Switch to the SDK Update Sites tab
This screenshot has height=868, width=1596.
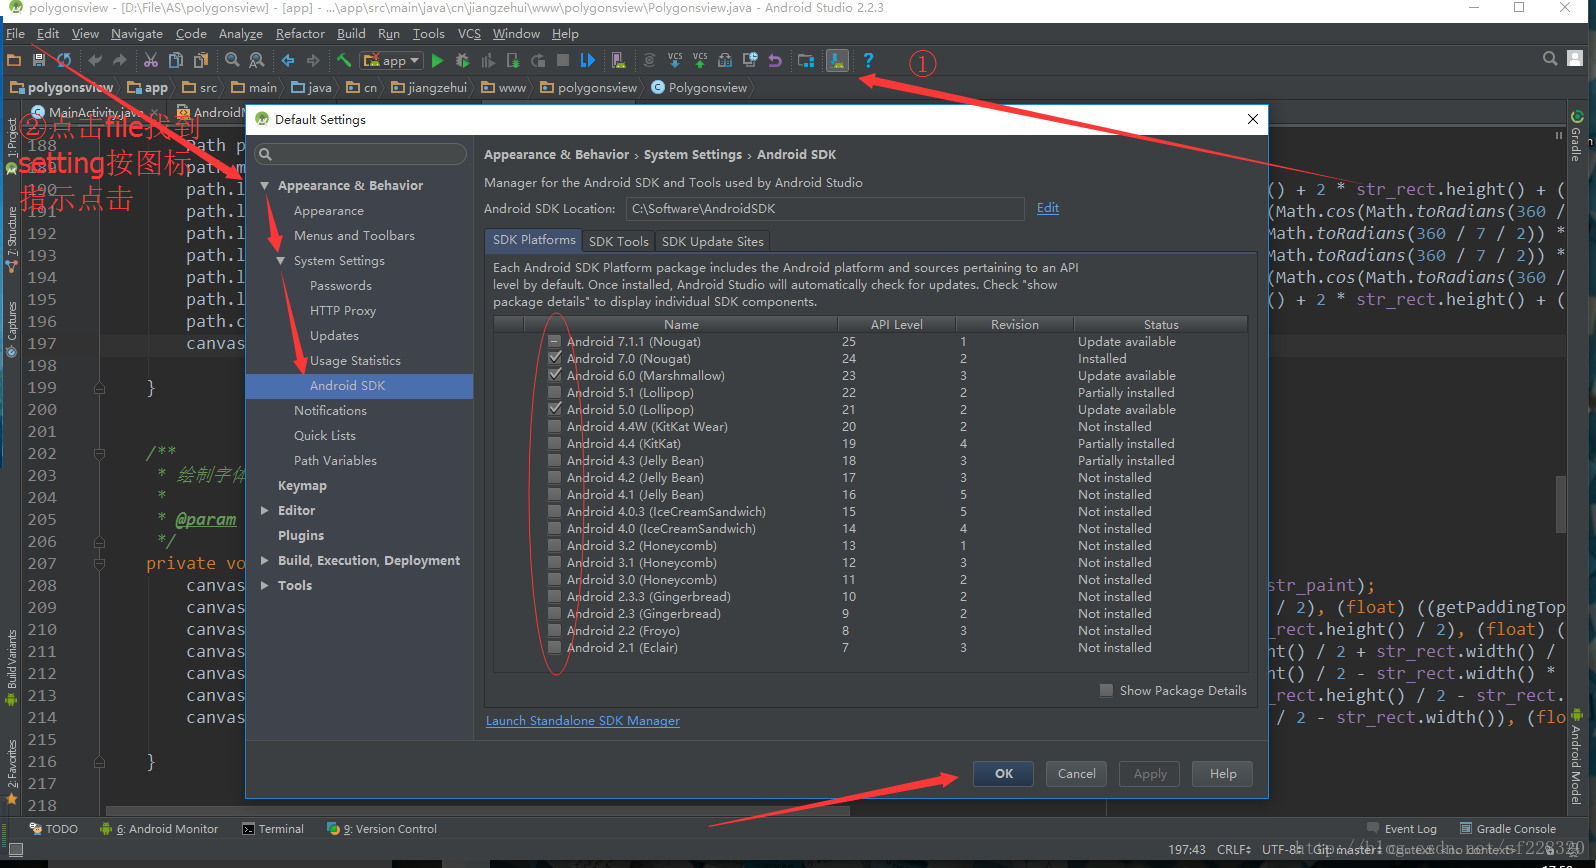pyautogui.click(x=712, y=241)
